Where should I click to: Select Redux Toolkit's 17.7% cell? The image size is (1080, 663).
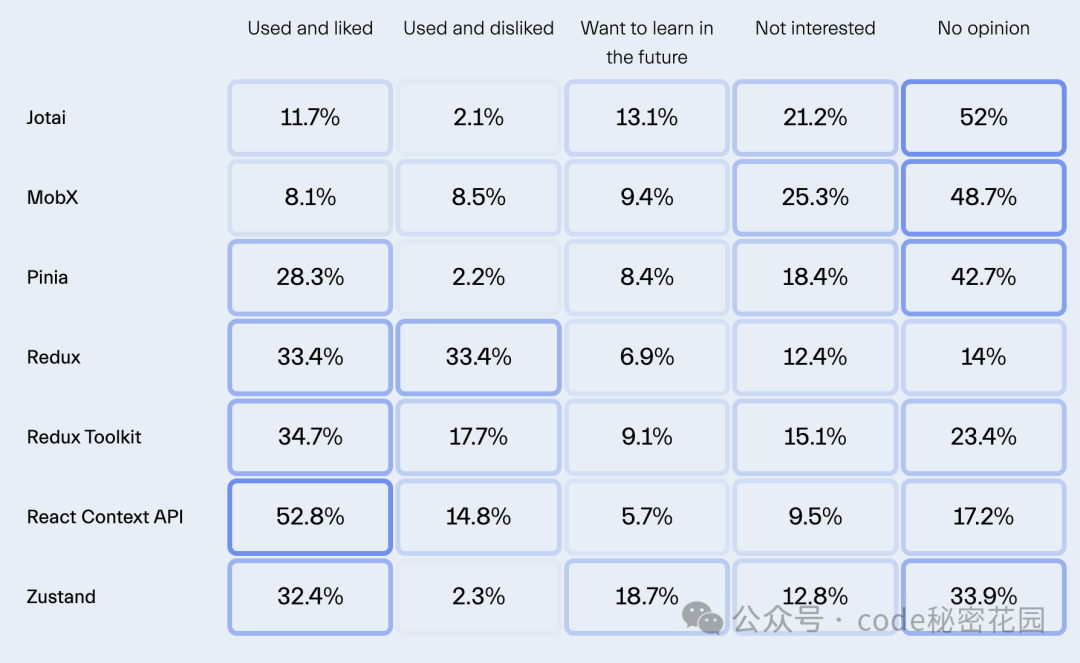pos(478,437)
